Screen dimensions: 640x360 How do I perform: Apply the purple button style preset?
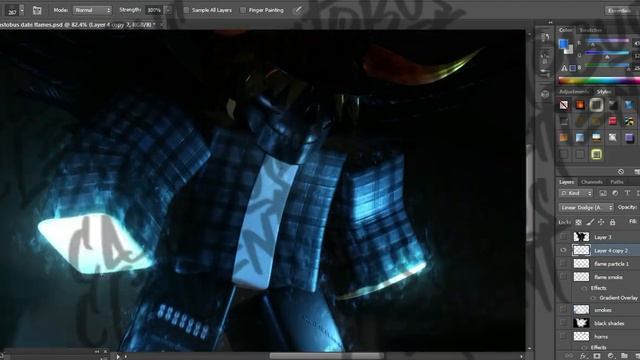click(629, 138)
